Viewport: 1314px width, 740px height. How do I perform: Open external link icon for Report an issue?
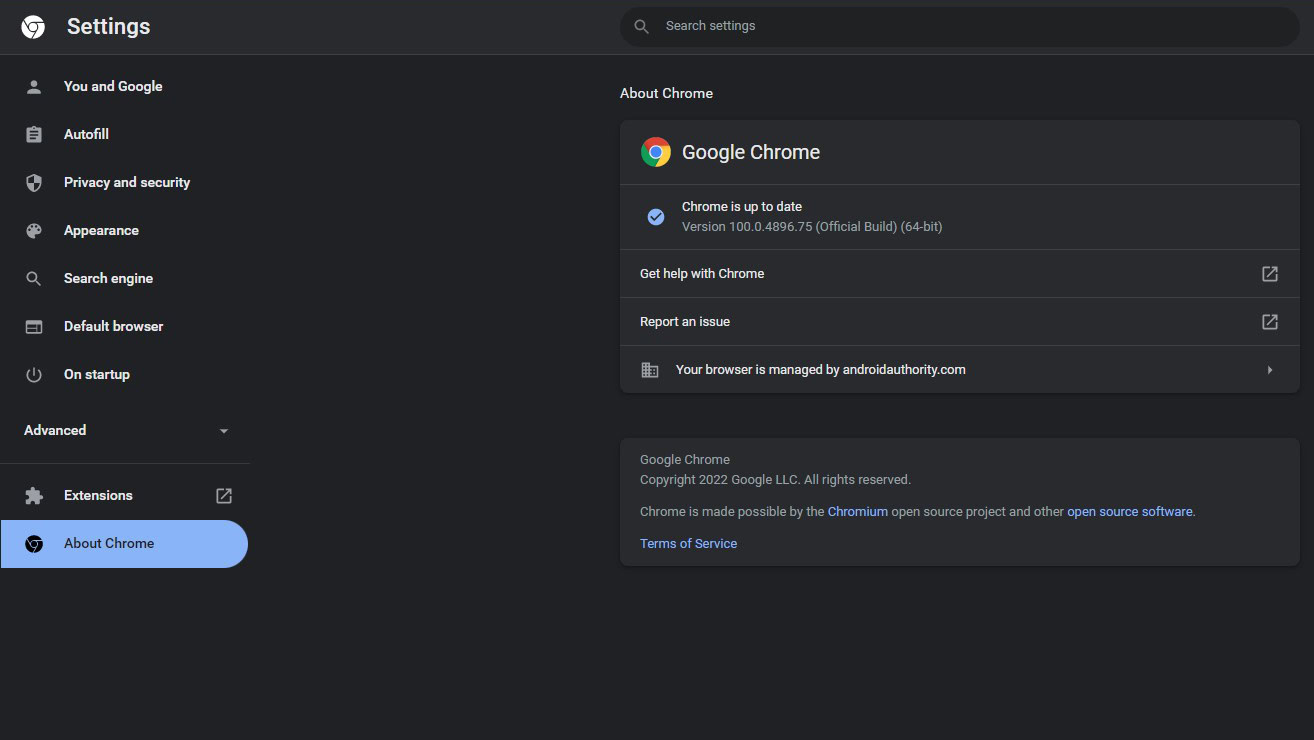coord(1269,322)
